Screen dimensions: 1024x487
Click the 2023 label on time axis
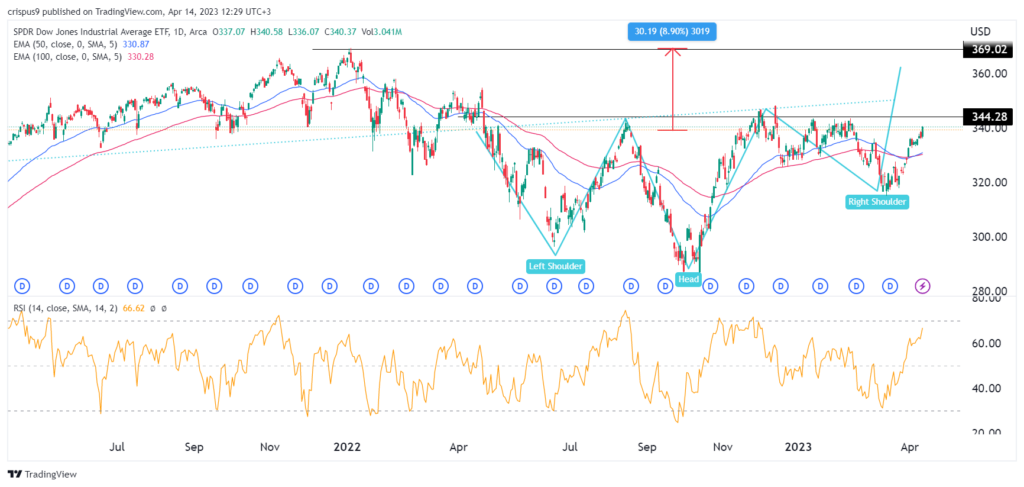coord(798,448)
